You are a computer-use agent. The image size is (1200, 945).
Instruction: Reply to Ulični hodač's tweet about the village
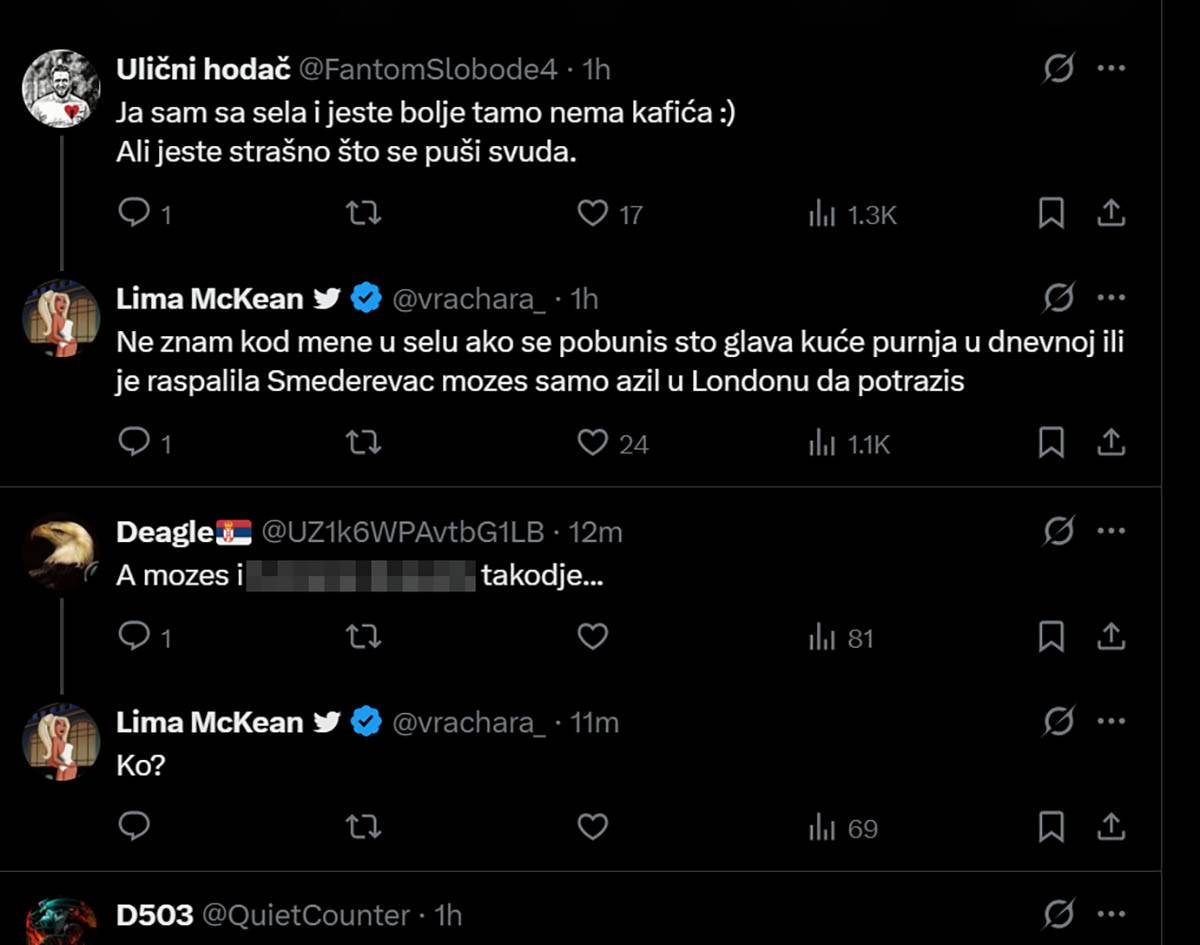[x=135, y=212]
